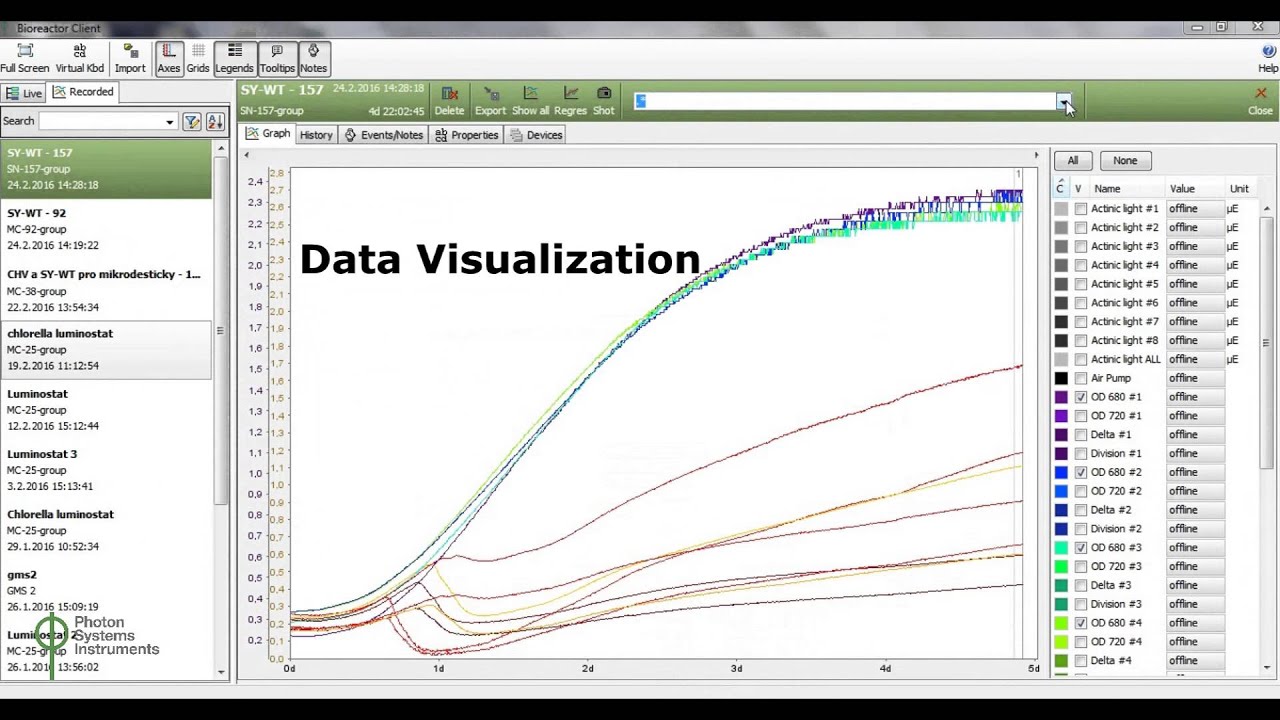Click the filter icon next to Search
The width and height of the screenshot is (1280, 720).
192,122
